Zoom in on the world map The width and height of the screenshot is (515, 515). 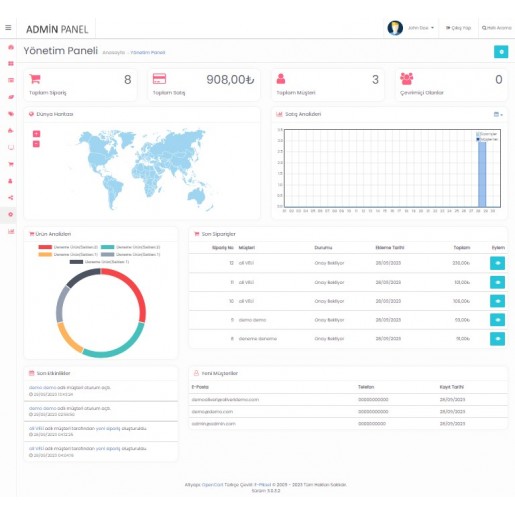tap(36, 134)
